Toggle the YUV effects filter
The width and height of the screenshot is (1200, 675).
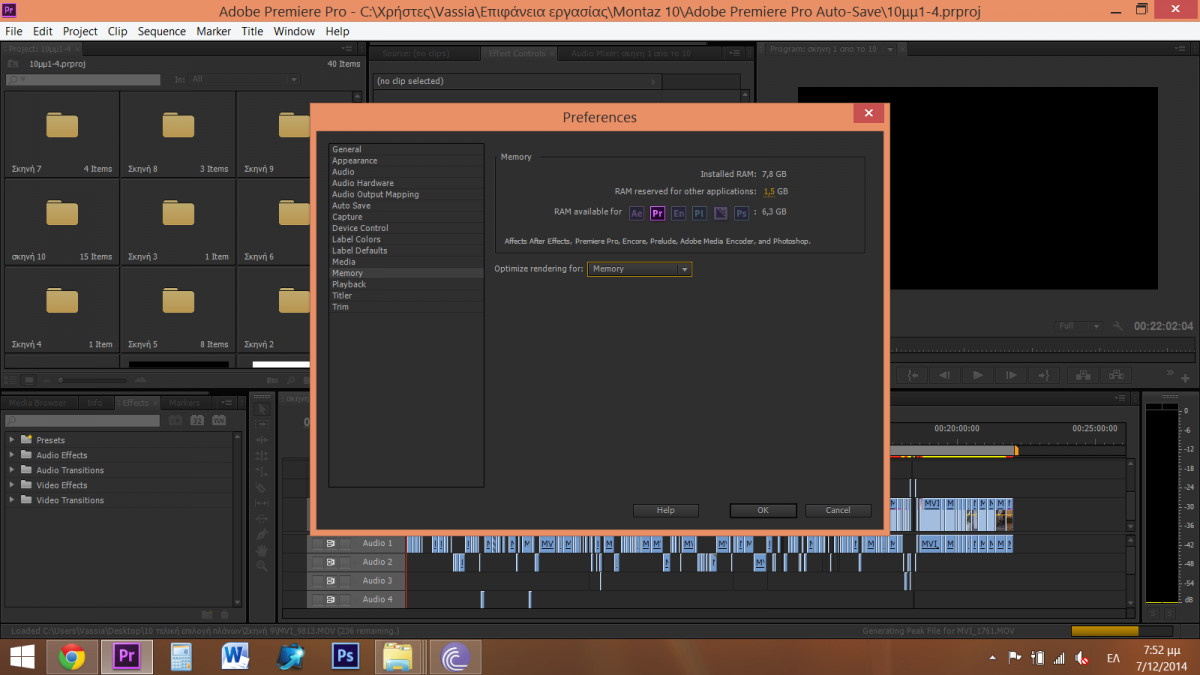218,420
